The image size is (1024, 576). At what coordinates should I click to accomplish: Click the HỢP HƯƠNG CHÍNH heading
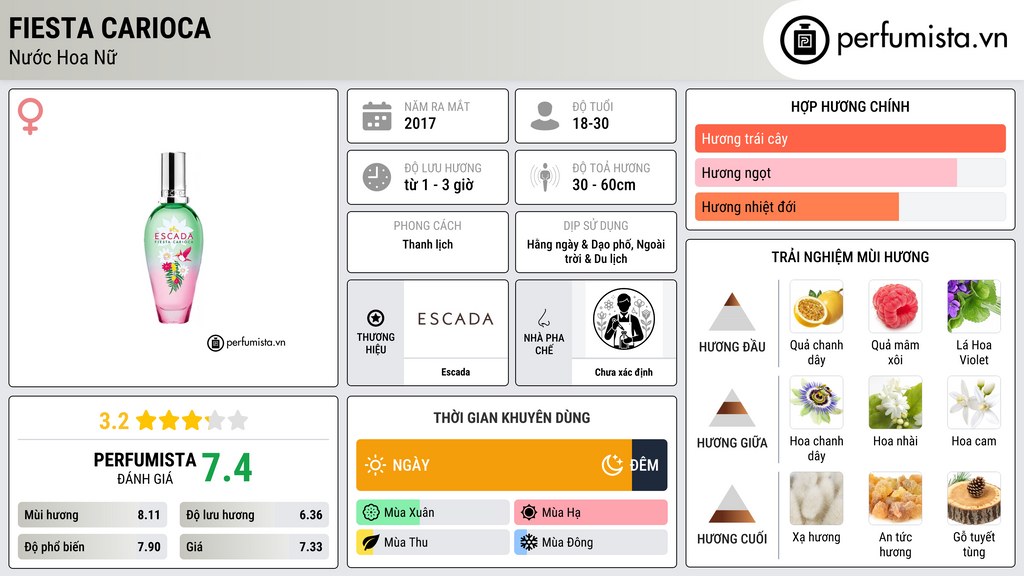pyautogui.click(x=850, y=106)
